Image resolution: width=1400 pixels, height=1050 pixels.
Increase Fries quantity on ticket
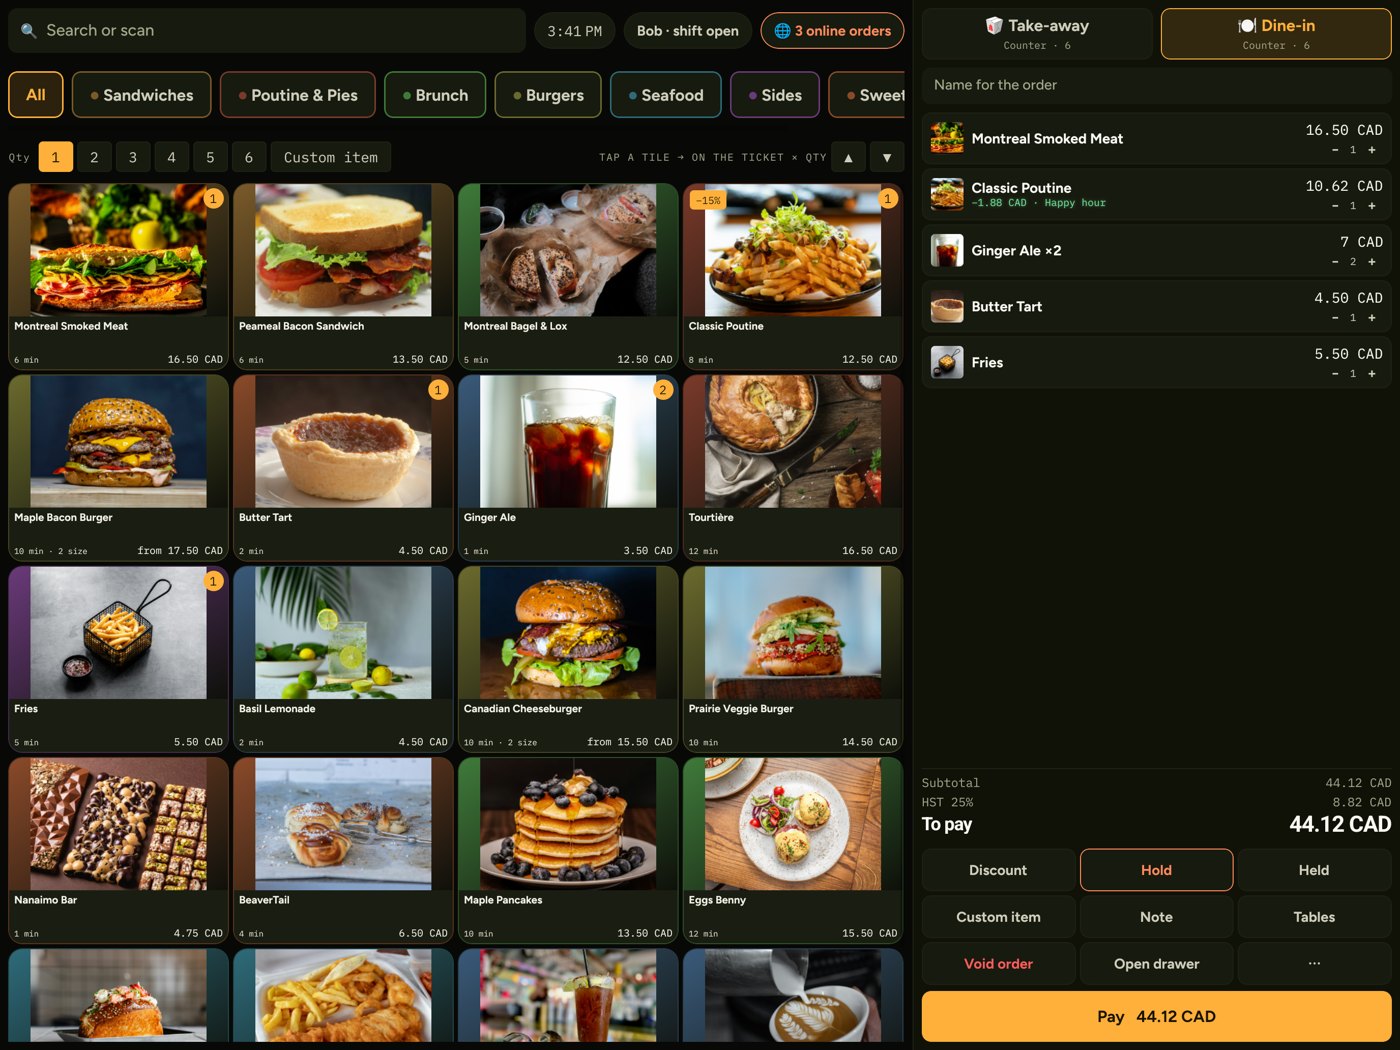(x=1372, y=374)
